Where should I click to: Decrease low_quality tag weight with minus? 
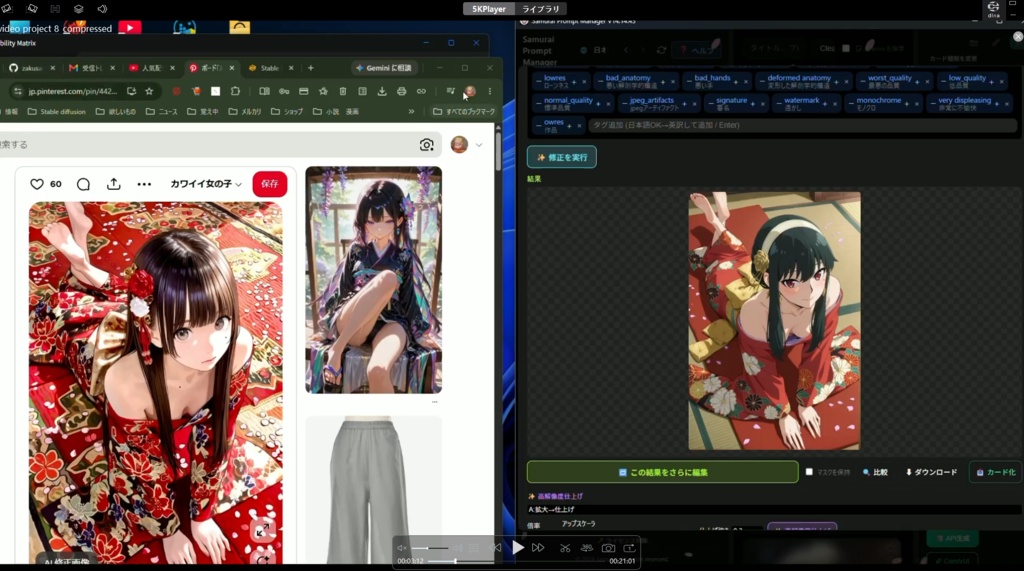tap(942, 82)
